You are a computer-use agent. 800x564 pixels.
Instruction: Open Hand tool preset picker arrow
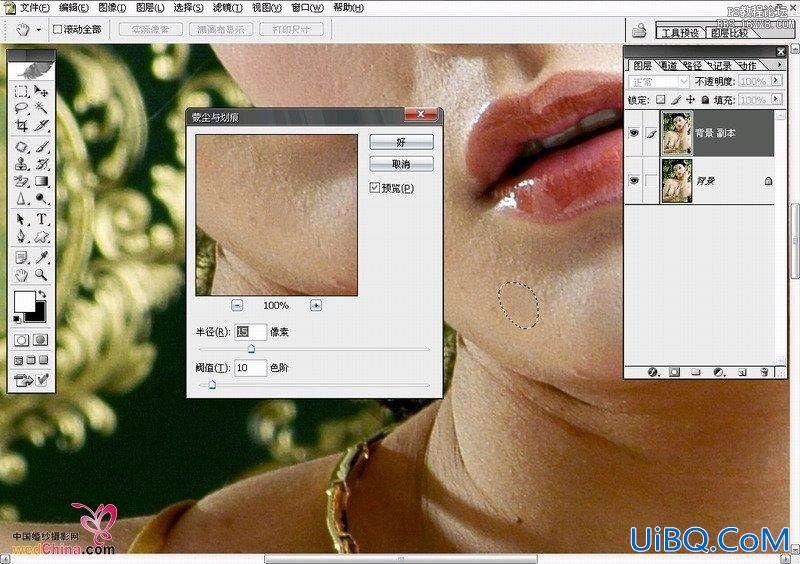[x=38, y=30]
